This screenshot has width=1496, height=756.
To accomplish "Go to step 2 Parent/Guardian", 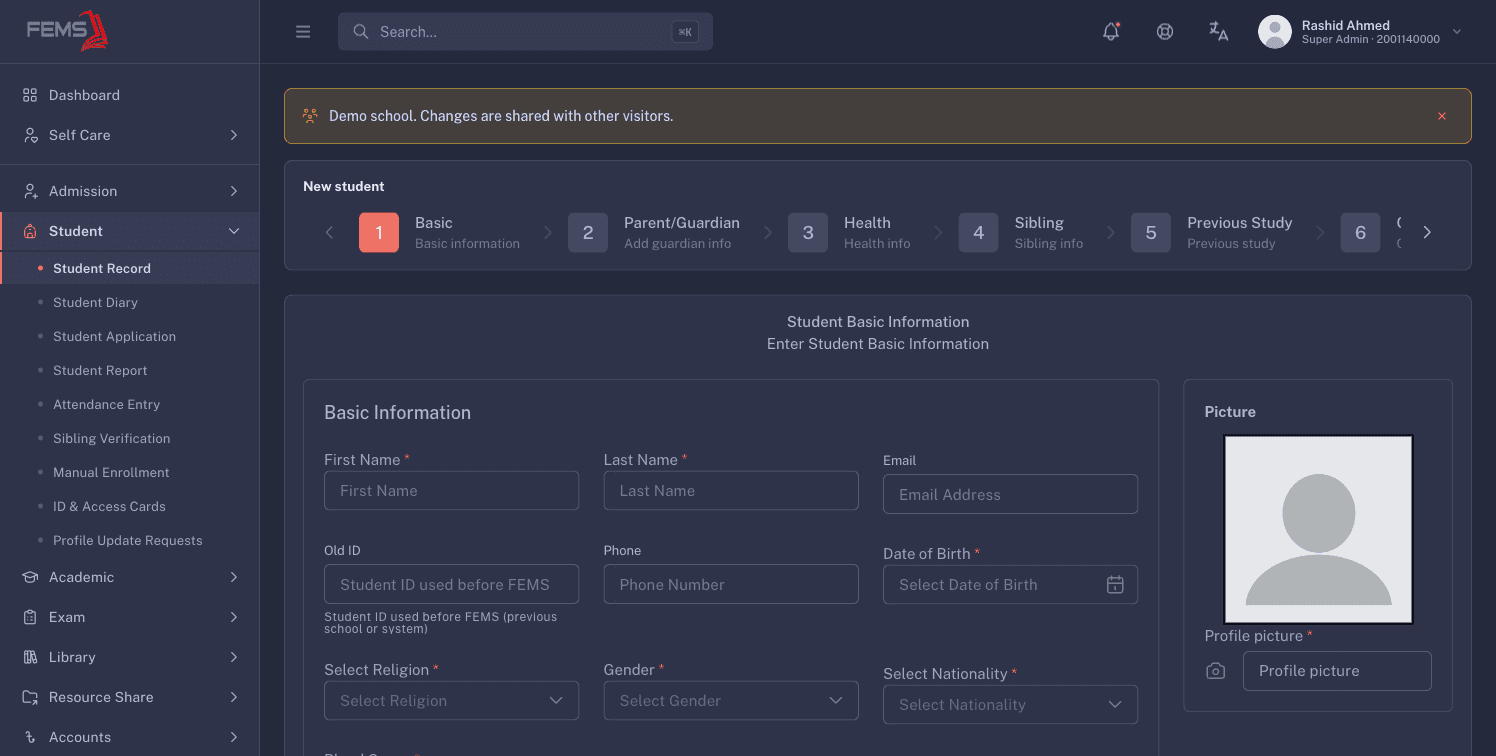I will pos(654,232).
